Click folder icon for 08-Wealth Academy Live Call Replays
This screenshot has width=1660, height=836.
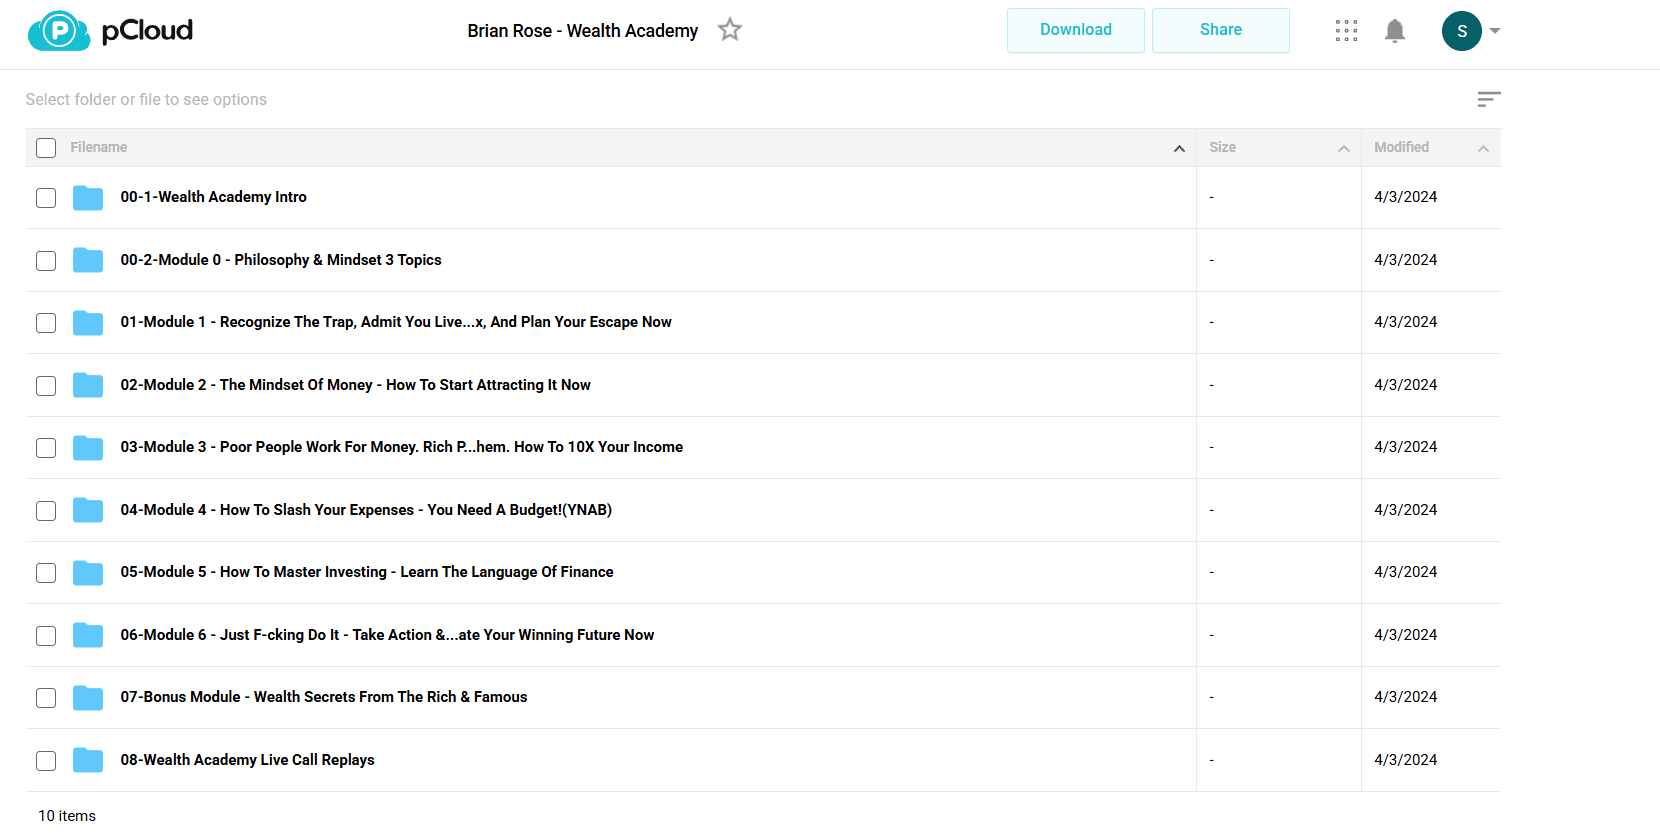(88, 760)
